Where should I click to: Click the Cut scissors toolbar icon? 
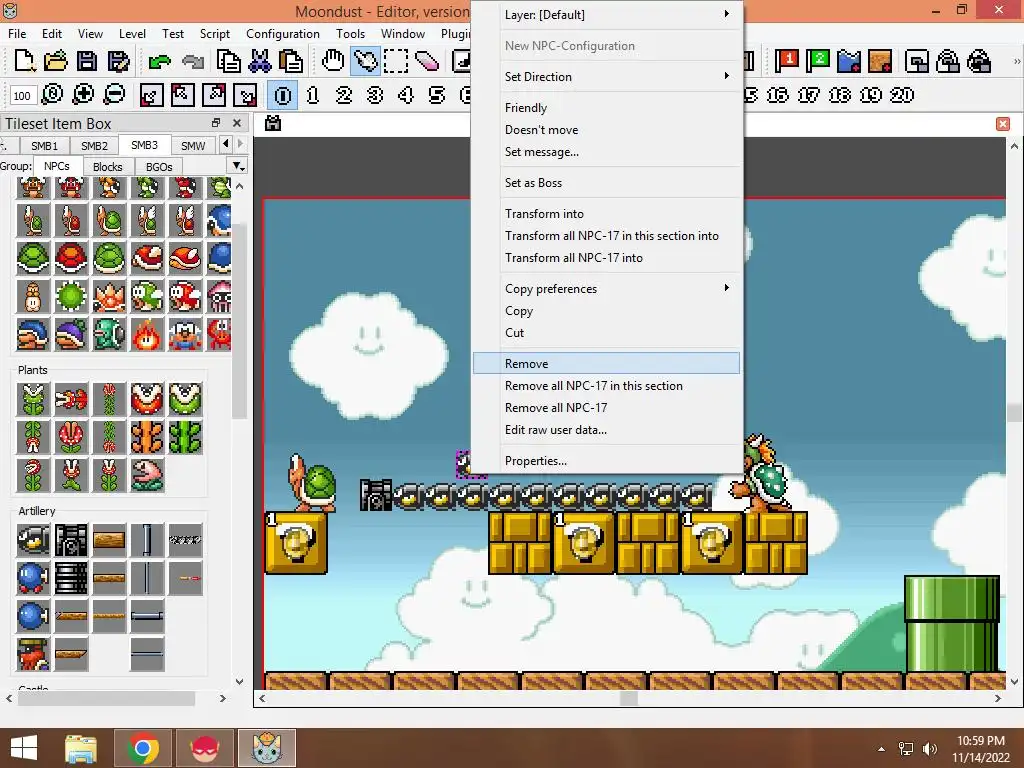(260, 61)
